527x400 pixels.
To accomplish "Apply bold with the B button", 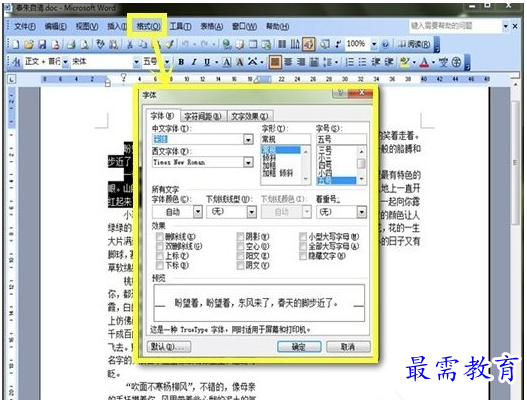I will (x=181, y=62).
